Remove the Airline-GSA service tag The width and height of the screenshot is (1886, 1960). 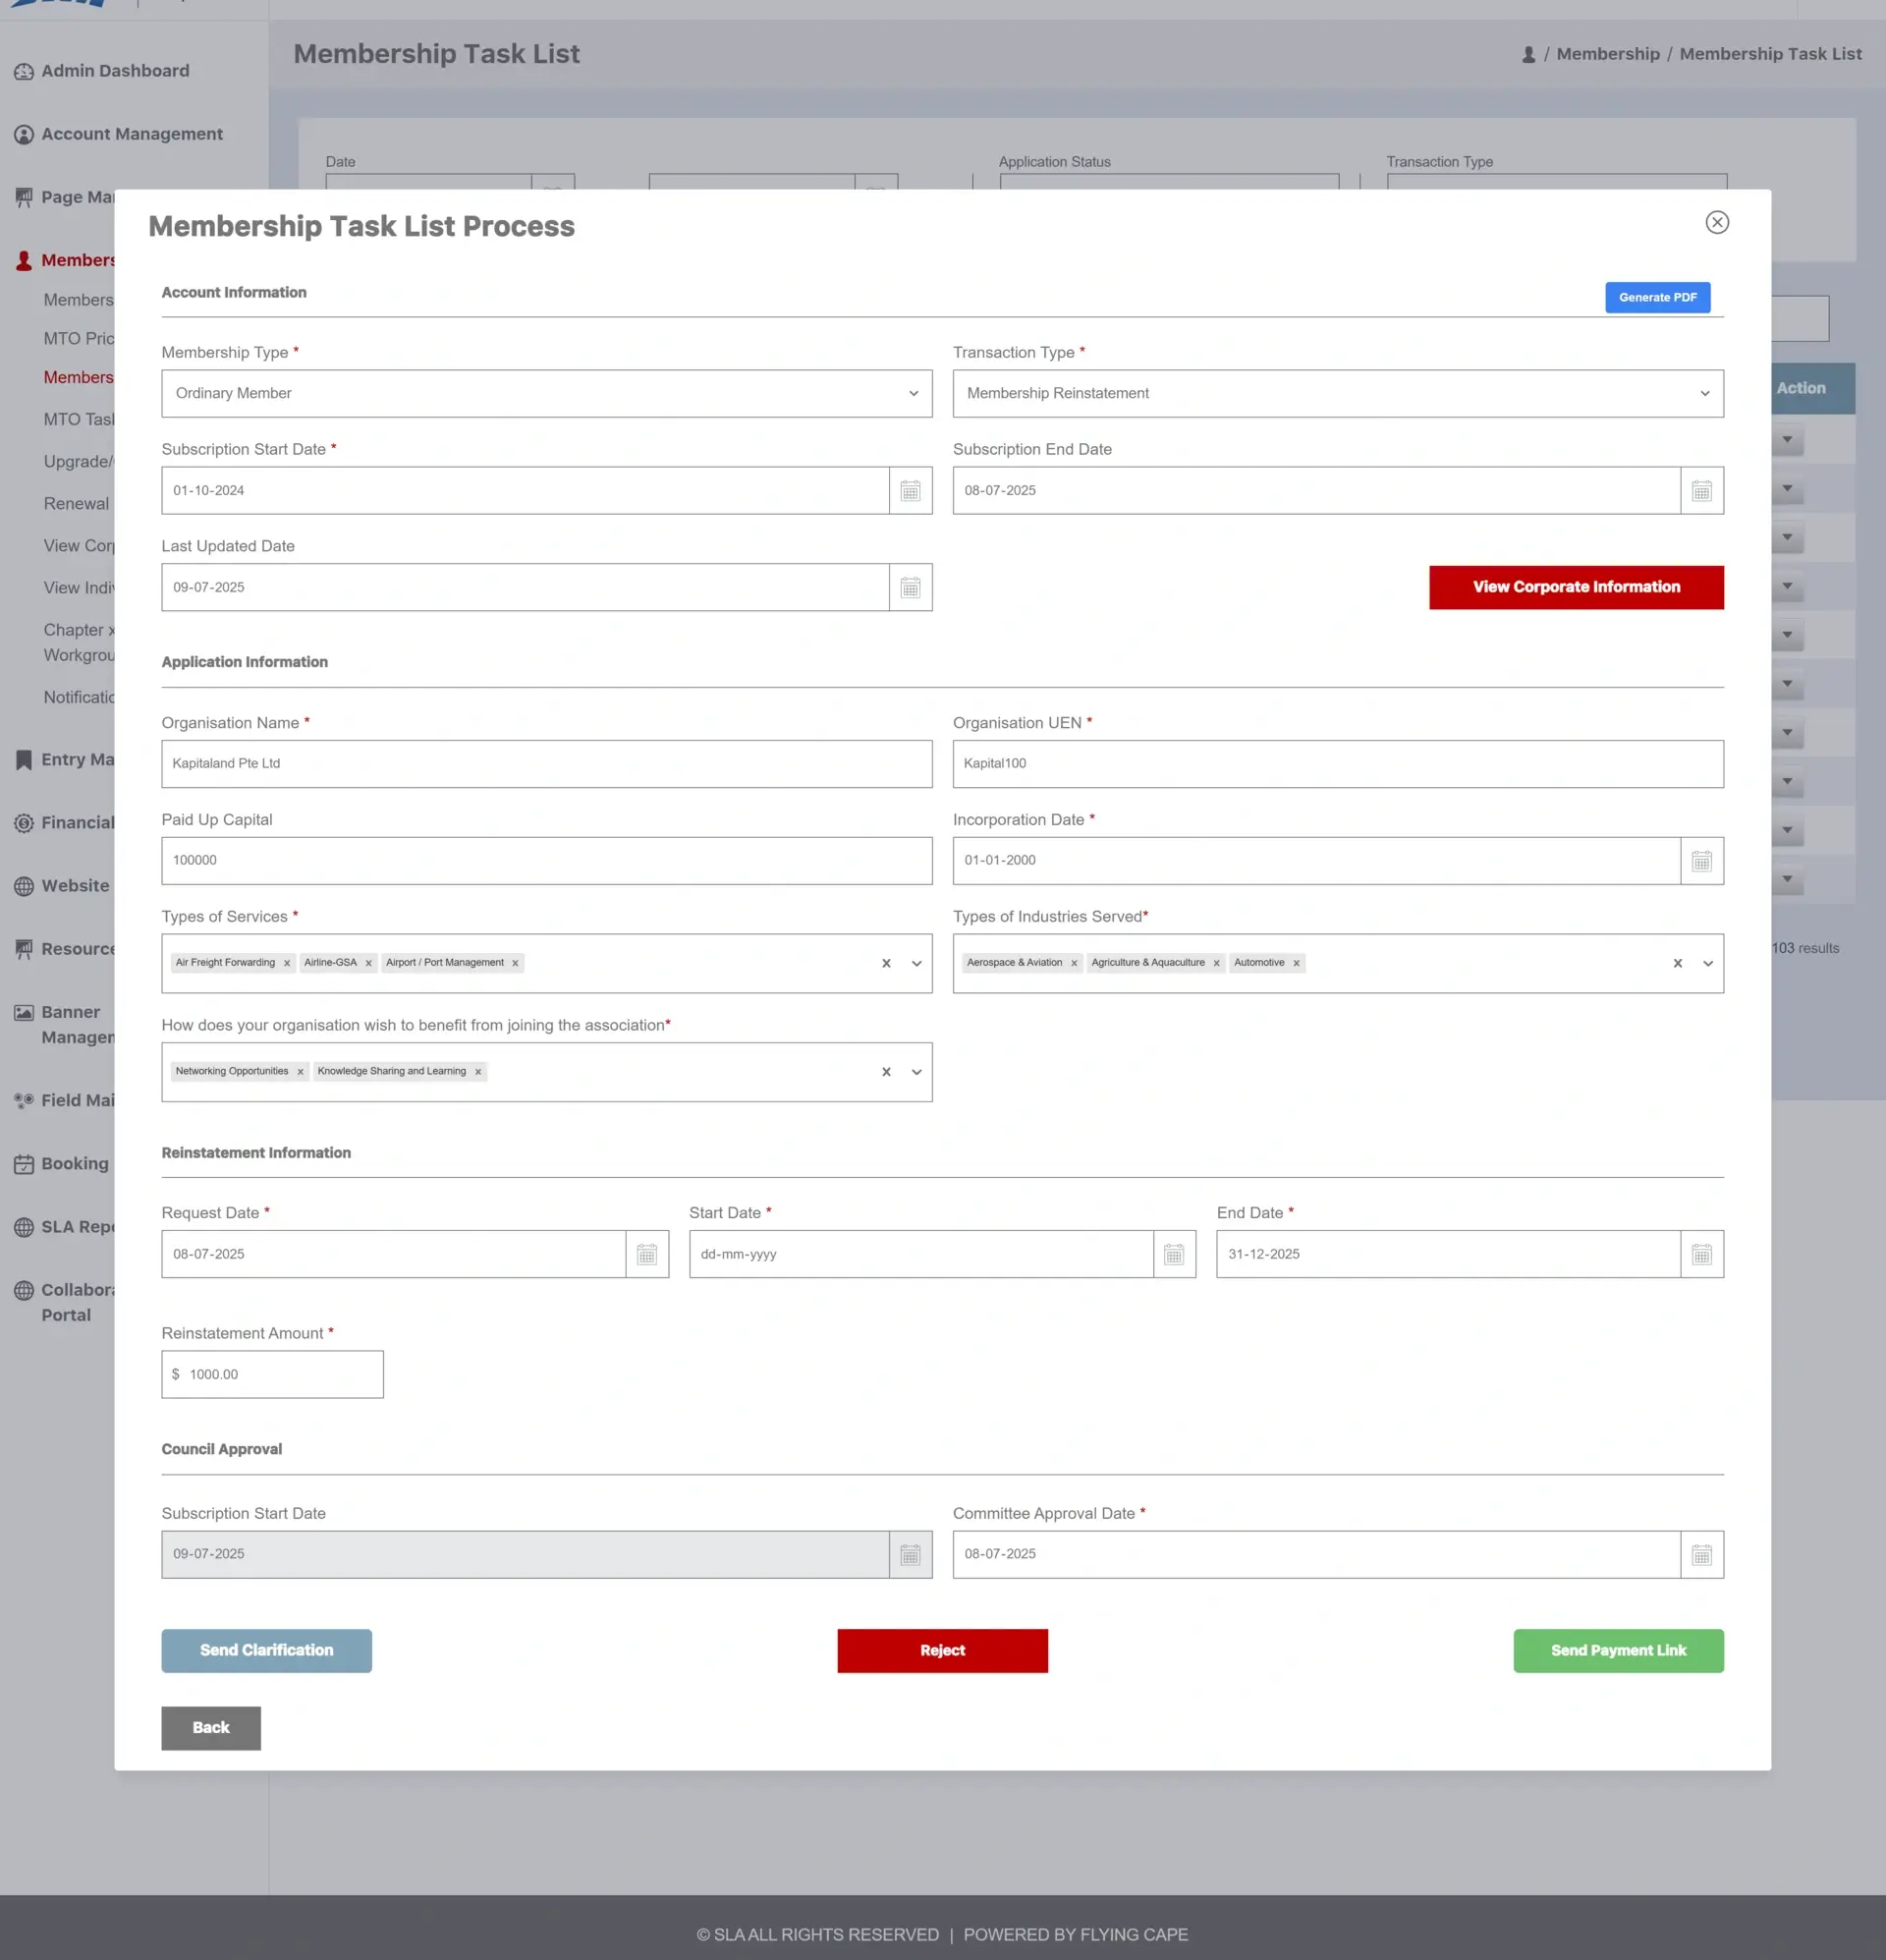pos(368,963)
